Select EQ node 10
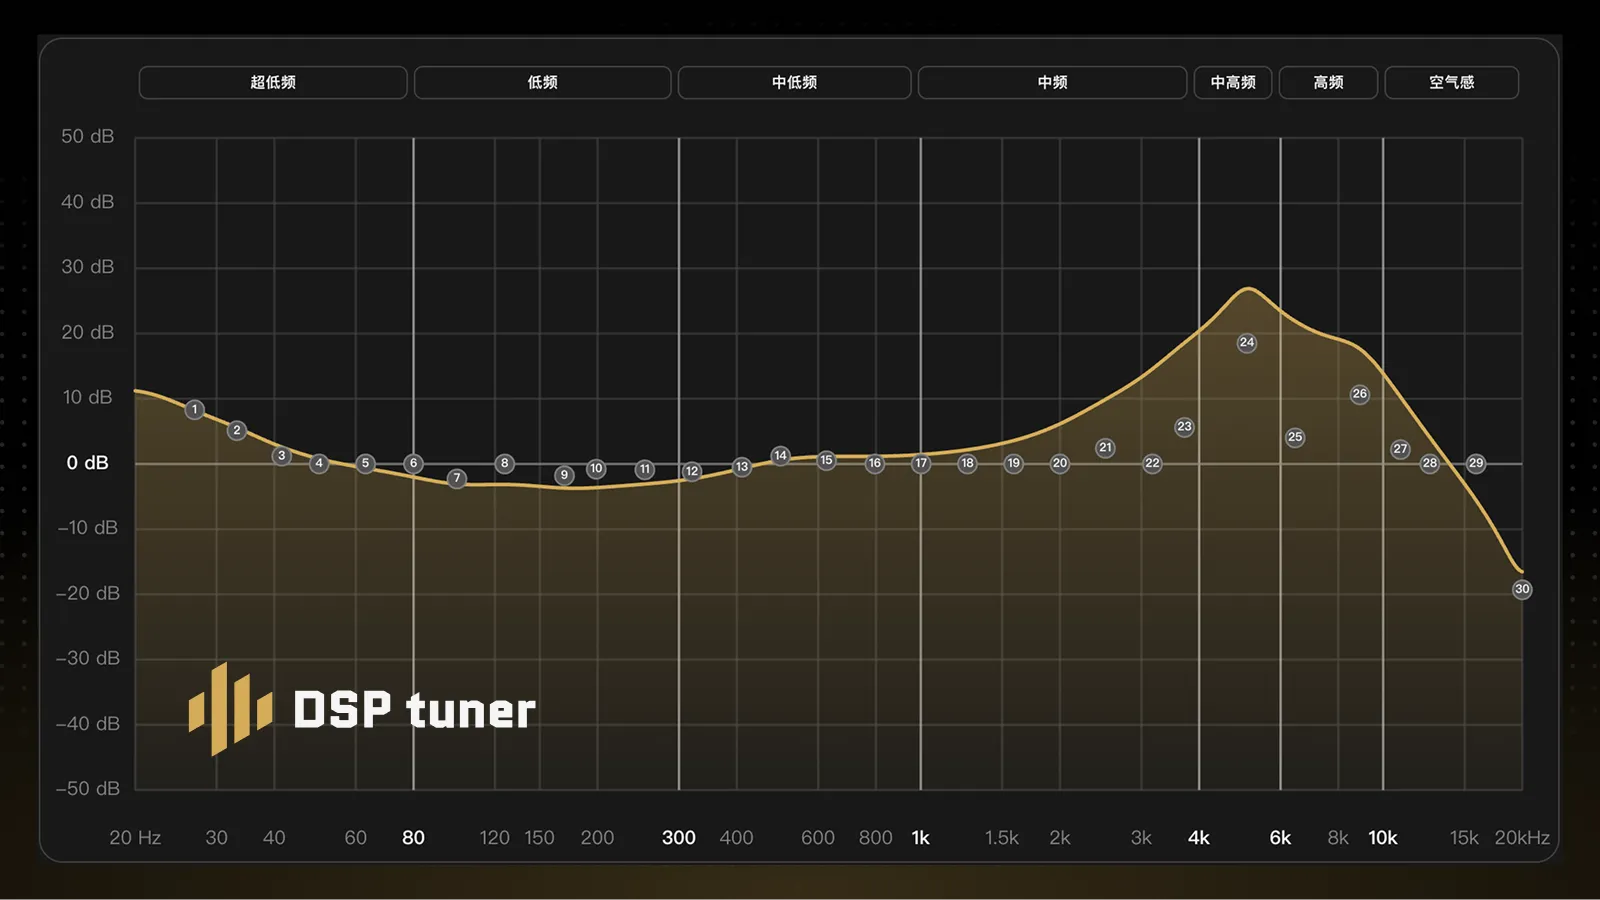This screenshot has width=1600, height=900. tap(596, 468)
